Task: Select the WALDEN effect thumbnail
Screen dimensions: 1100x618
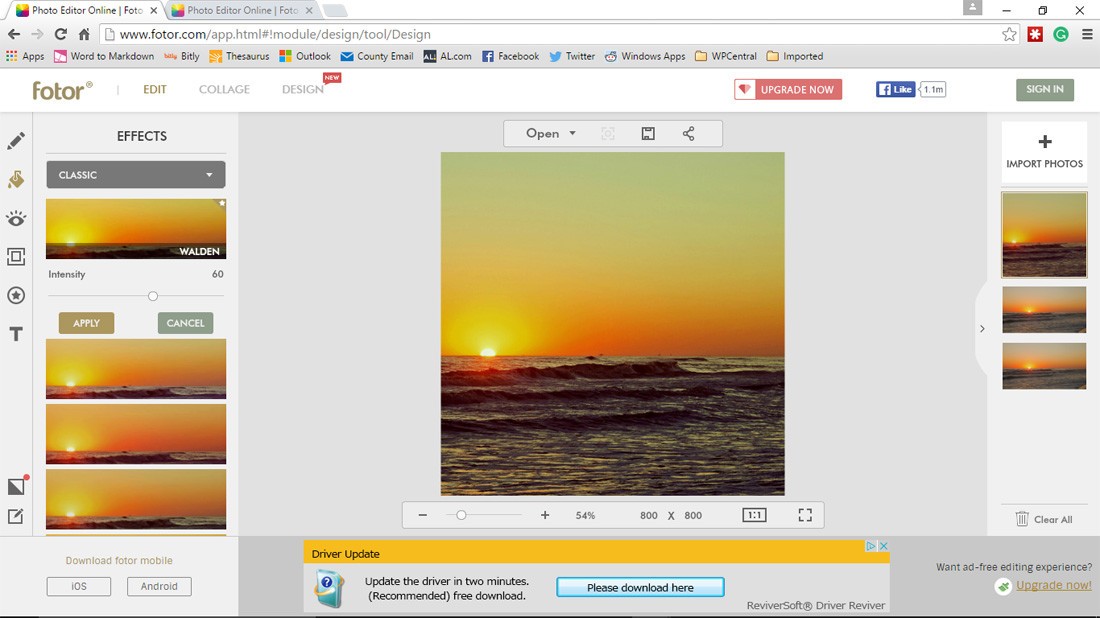Action: click(x=135, y=228)
